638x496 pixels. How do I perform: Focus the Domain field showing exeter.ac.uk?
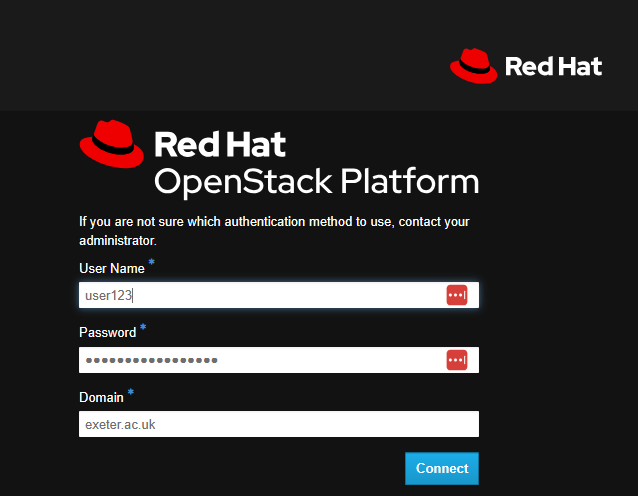(279, 424)
